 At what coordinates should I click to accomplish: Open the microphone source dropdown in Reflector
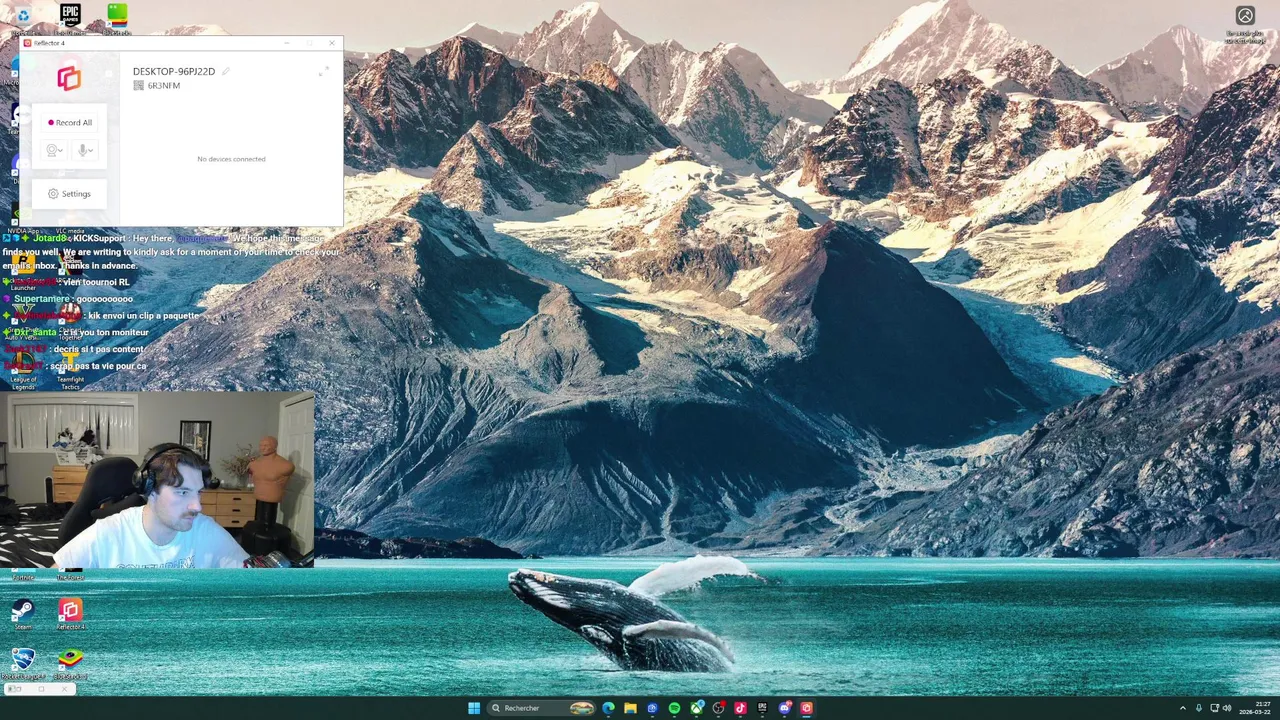[85, 150]
